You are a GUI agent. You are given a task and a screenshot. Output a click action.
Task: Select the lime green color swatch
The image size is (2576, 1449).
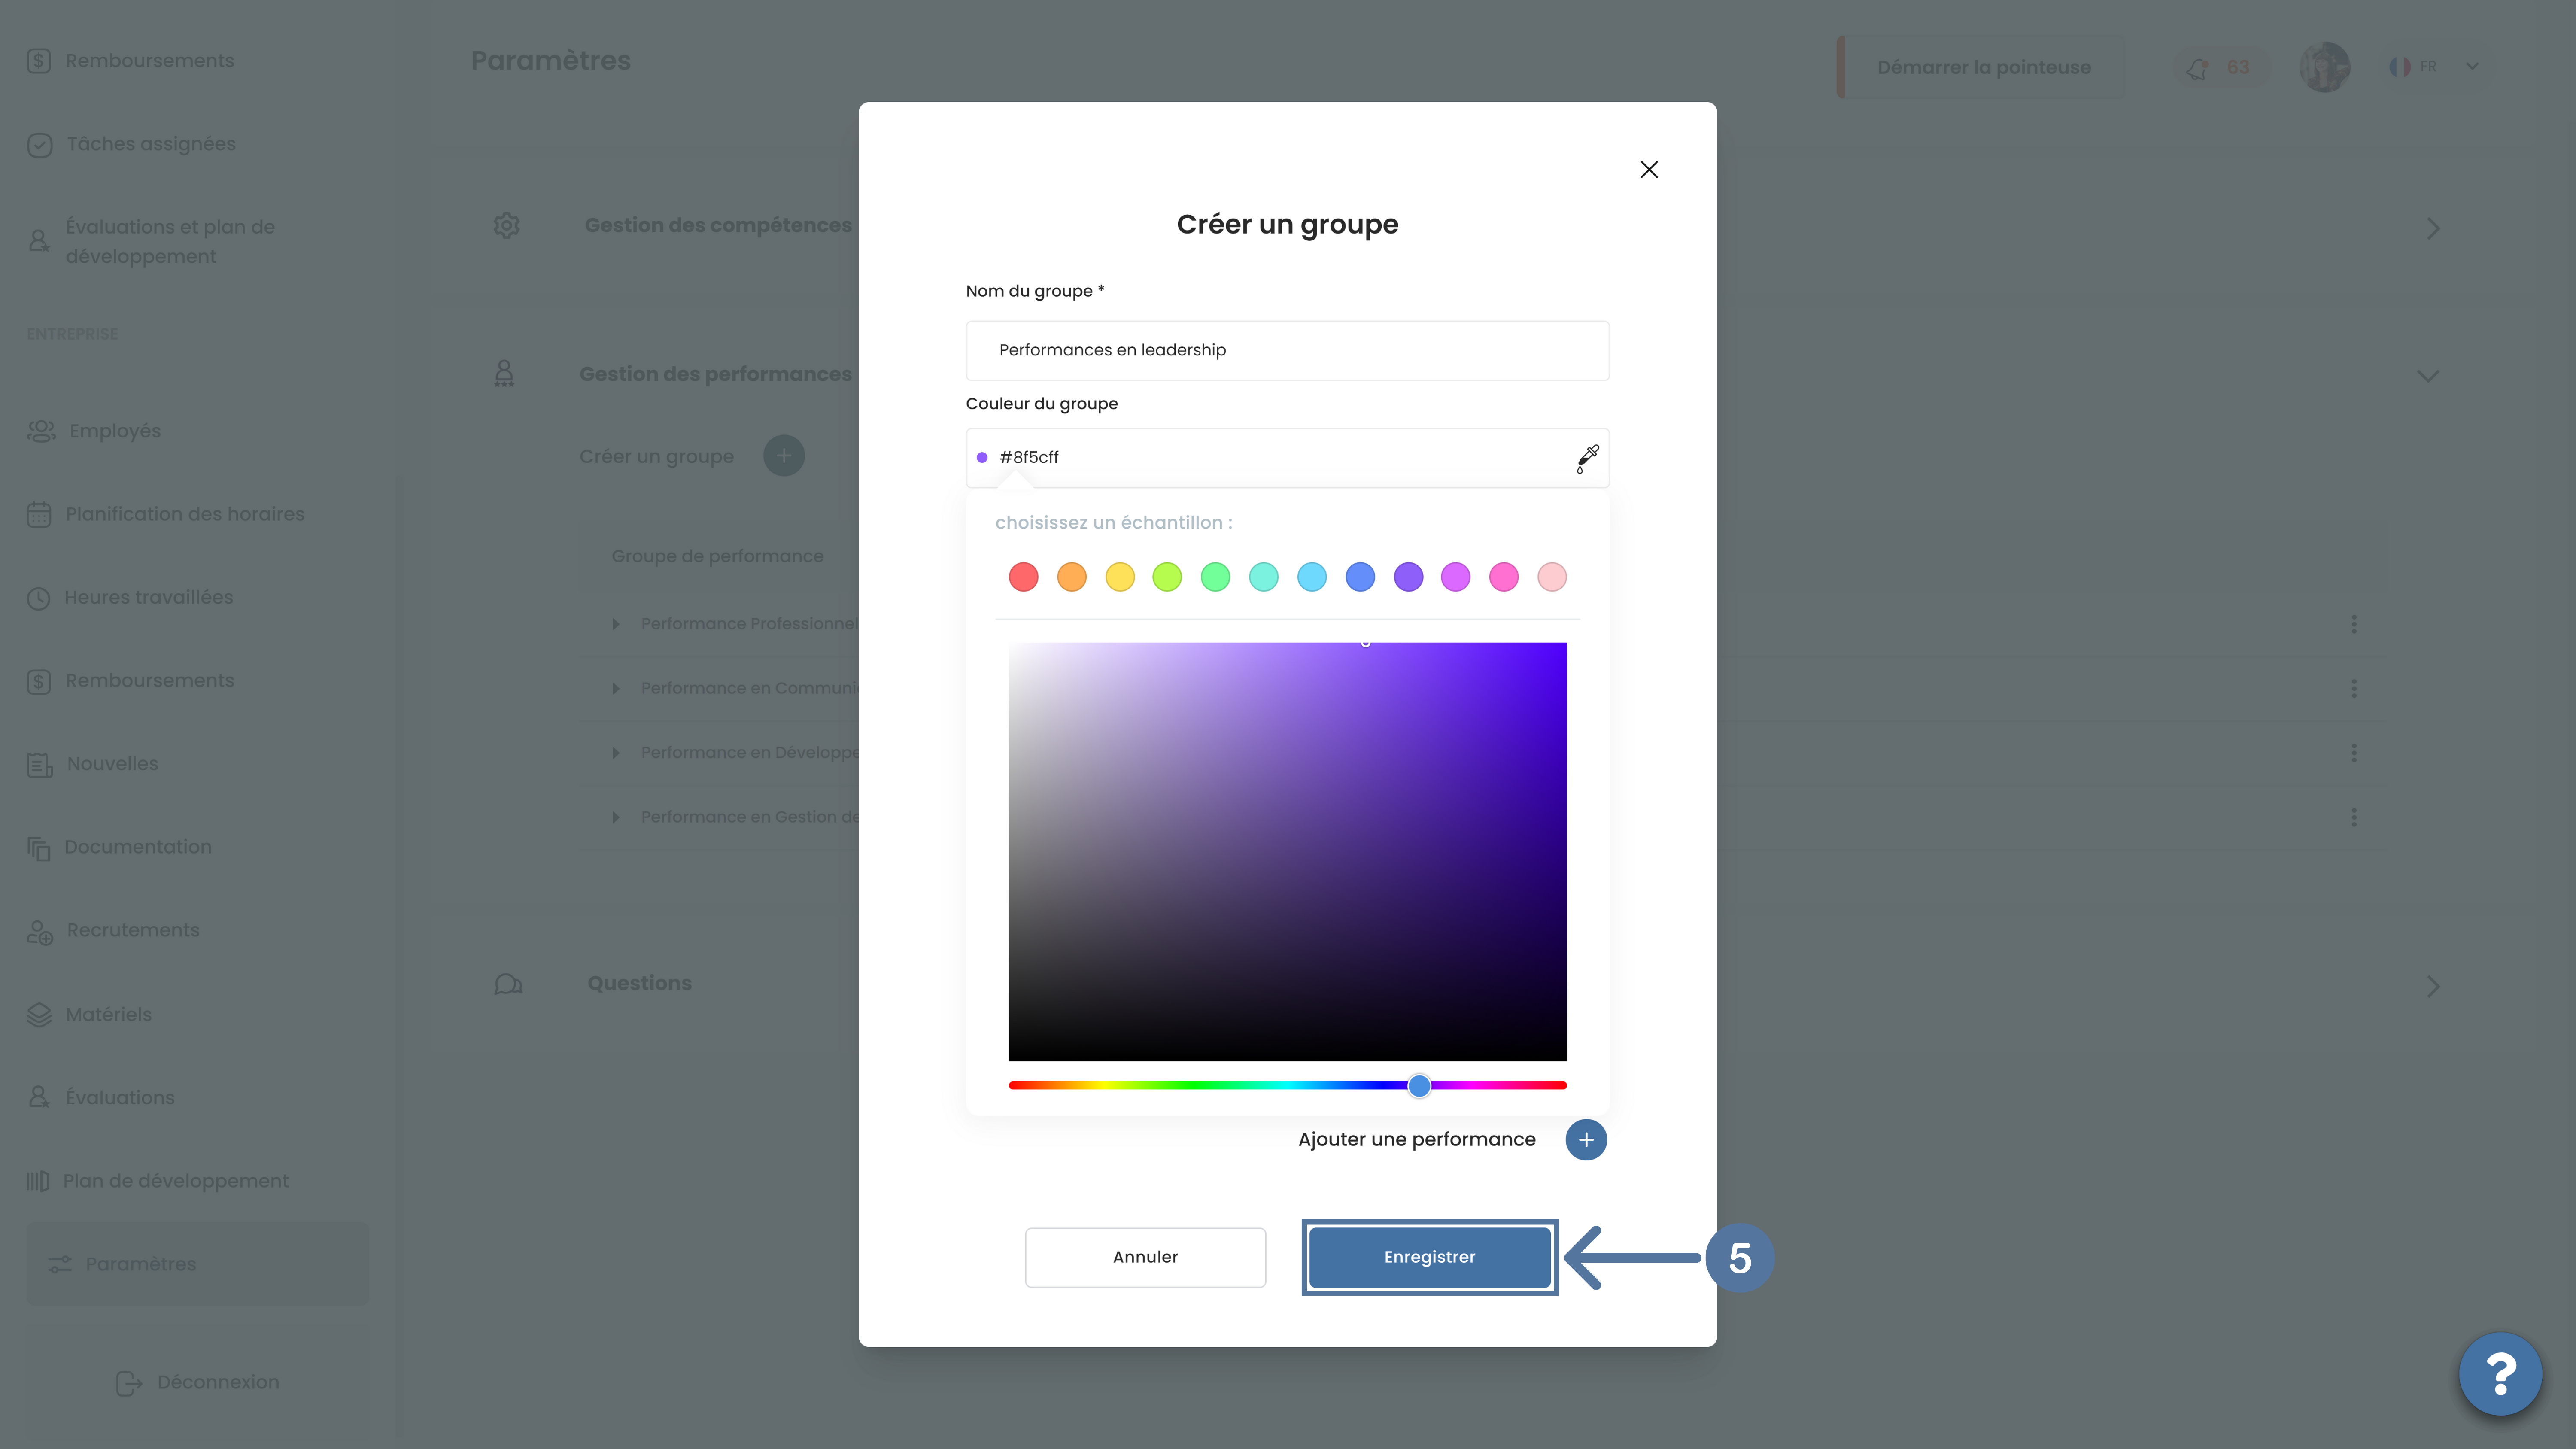[1167, 577]
